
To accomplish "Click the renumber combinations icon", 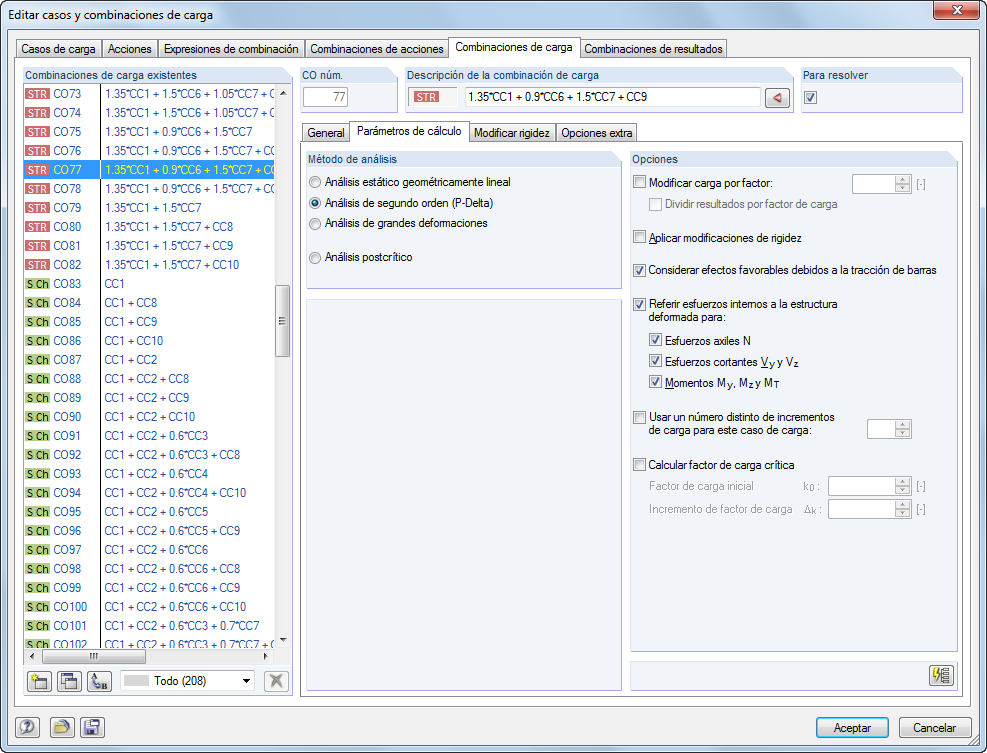I will pyautogui.click(x=99, y=681).
